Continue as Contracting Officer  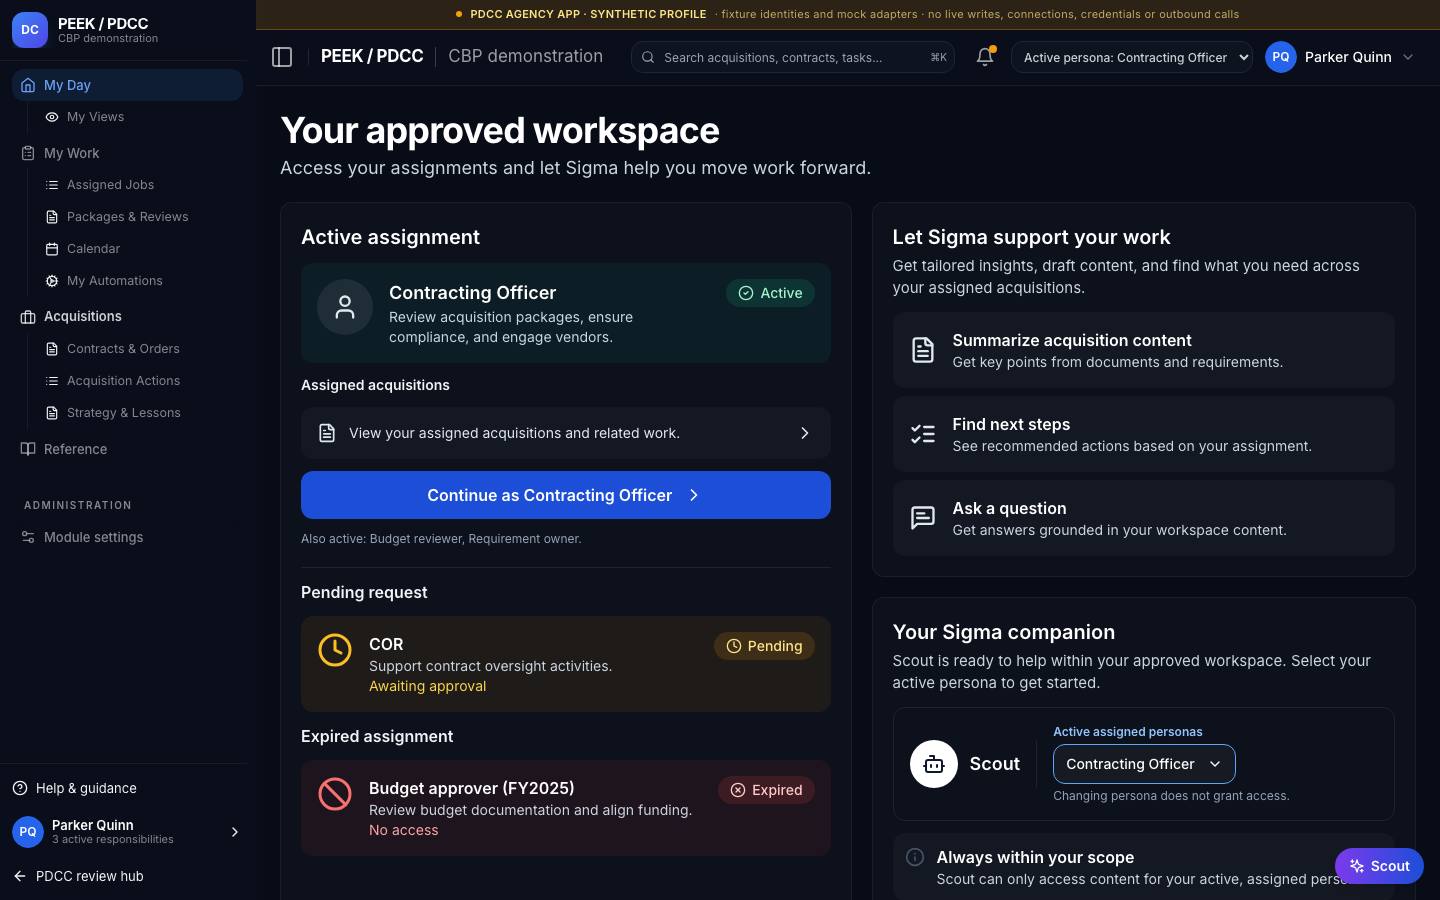click(566, 495)
